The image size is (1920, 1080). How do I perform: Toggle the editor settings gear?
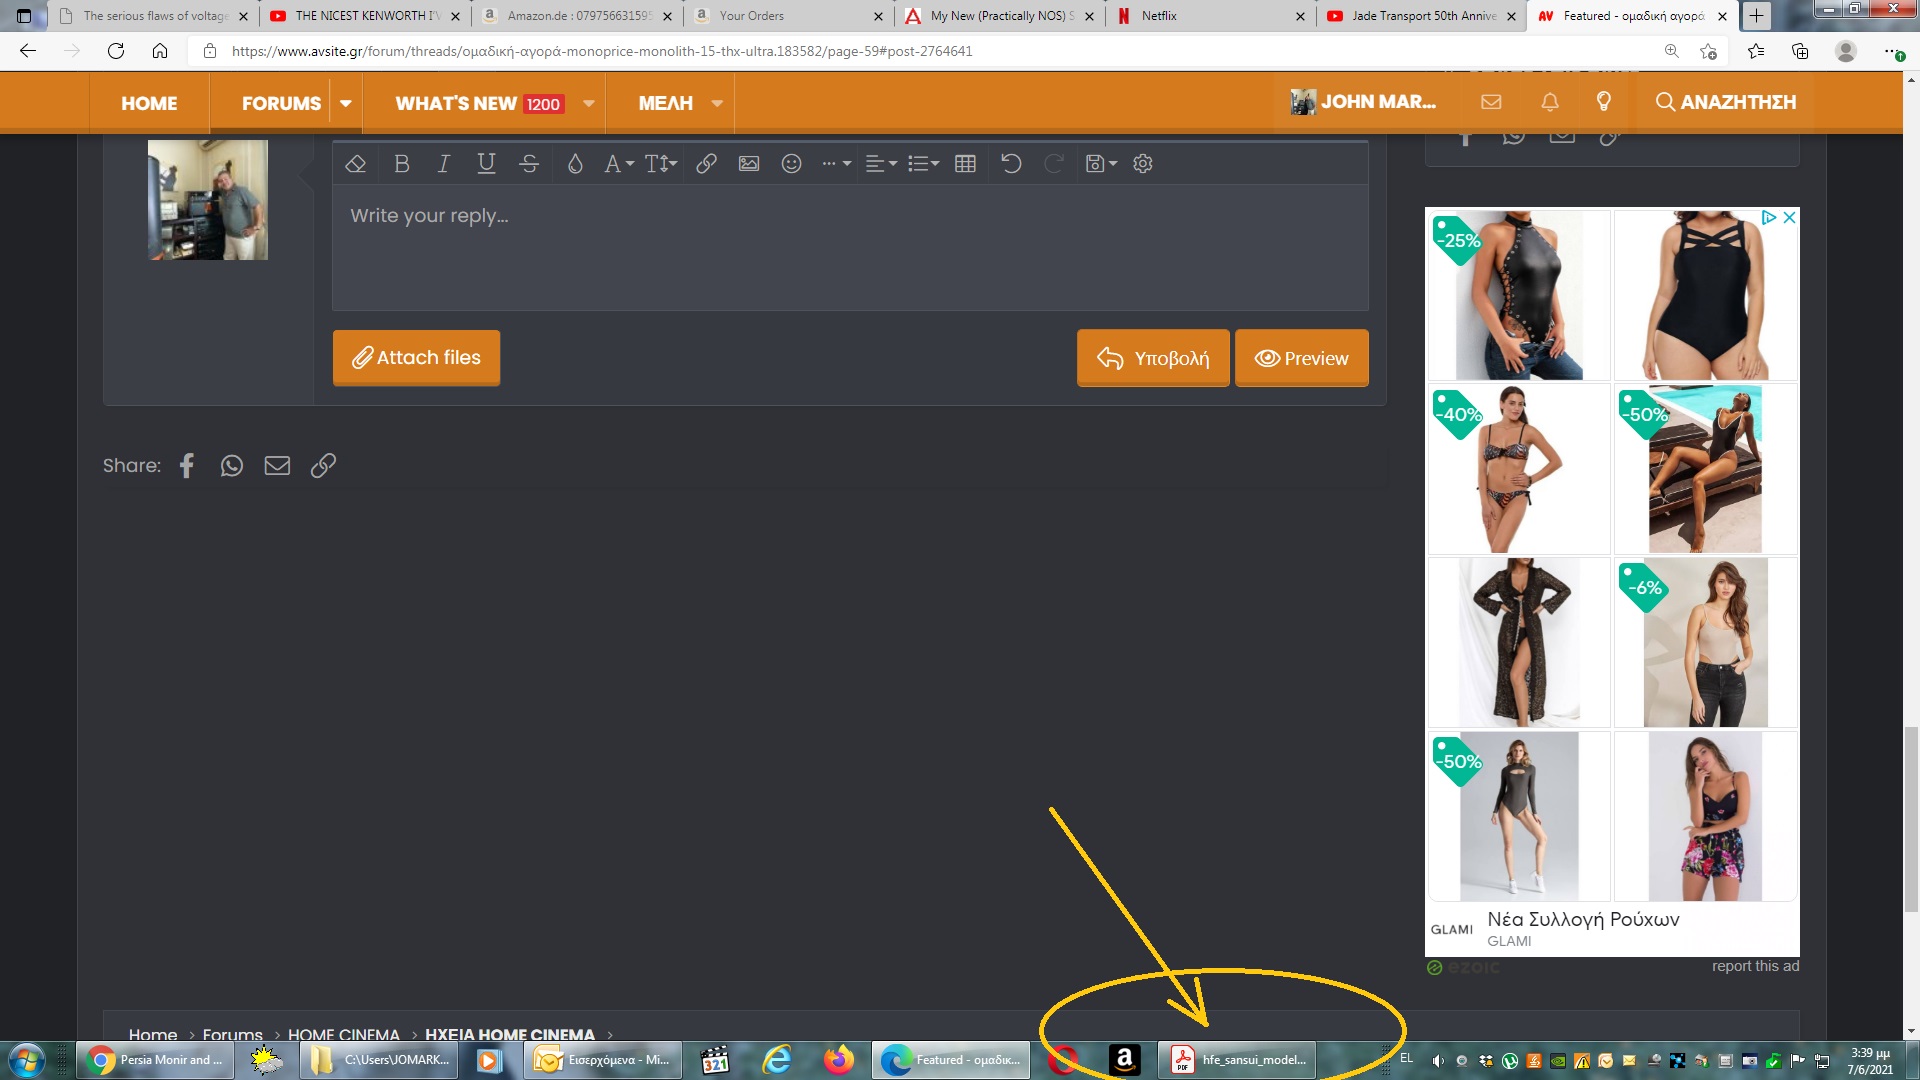coord(1143,164)
